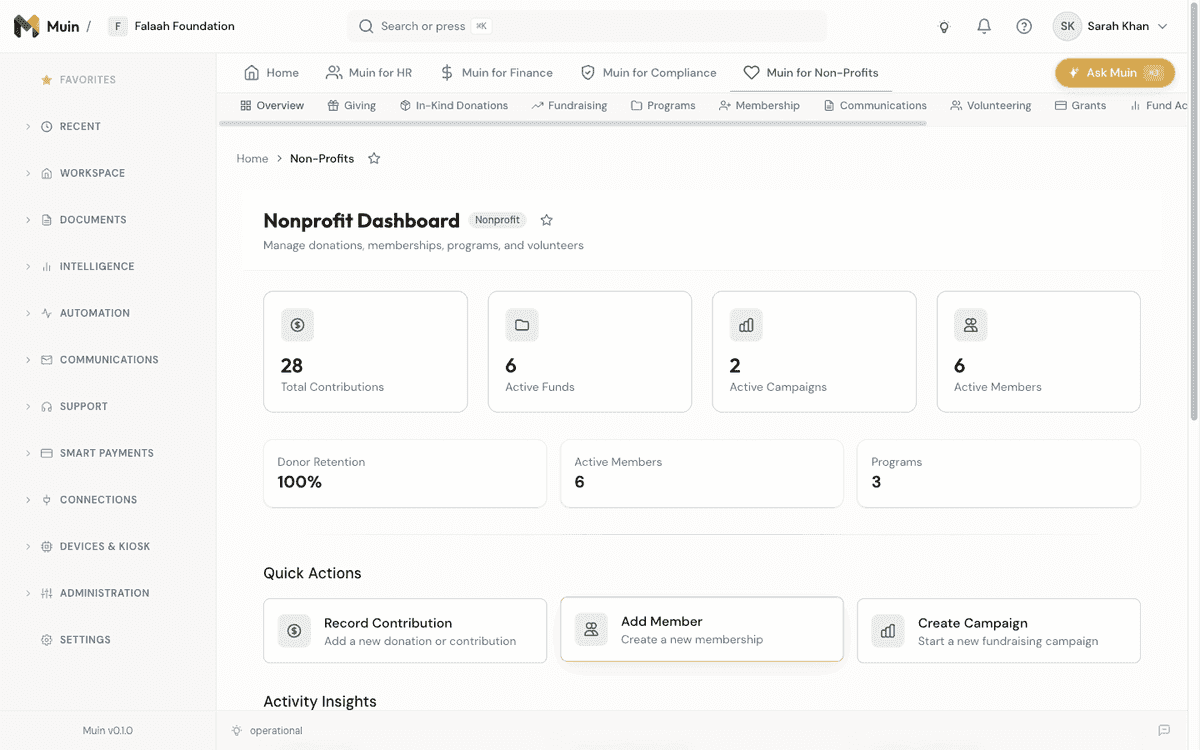Switch to Muin for Finance tab
The image size is (1200, 750).
(496, 72)
